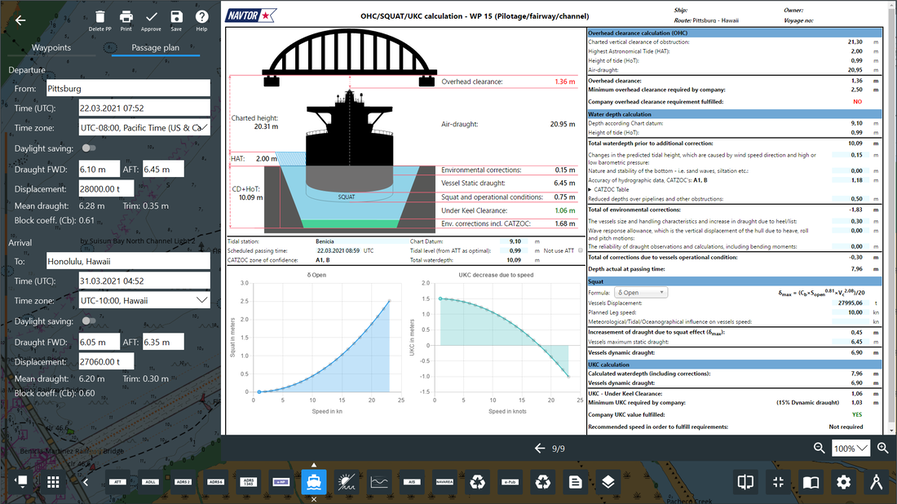The width and height of the screenshot is (897, 504).
Task: Click the NAVTOR logo in the report header
Action: (251, 15)
